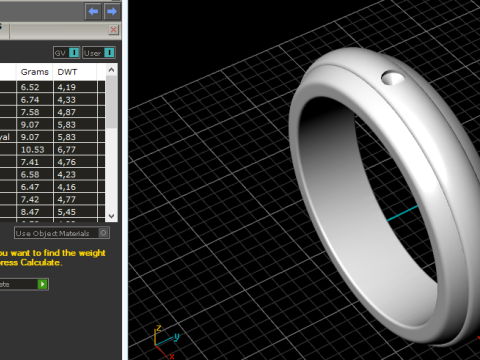Select the 7.41 grams cell
Image resolution: width=480 pixels, height=360 pixels.
coord(35,162)
